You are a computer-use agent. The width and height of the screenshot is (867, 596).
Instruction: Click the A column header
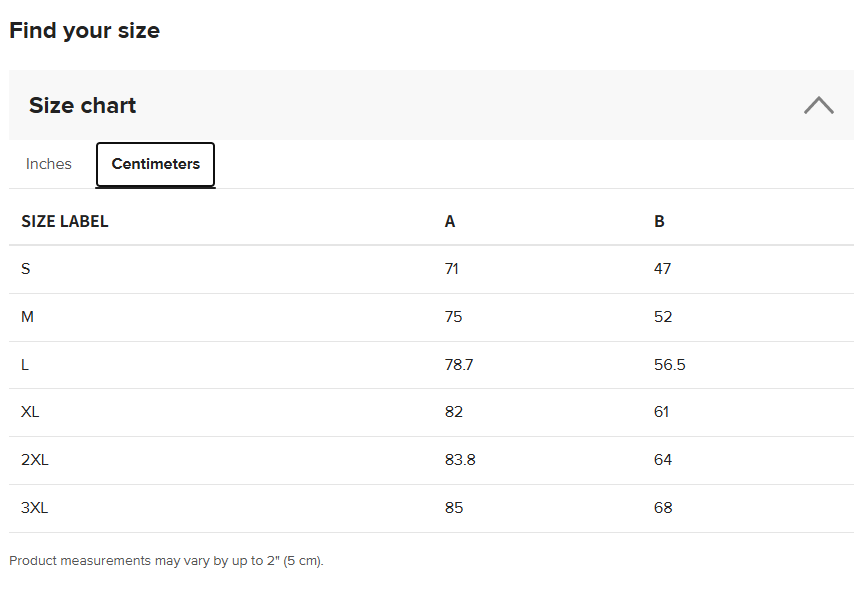tap(450, 221)
